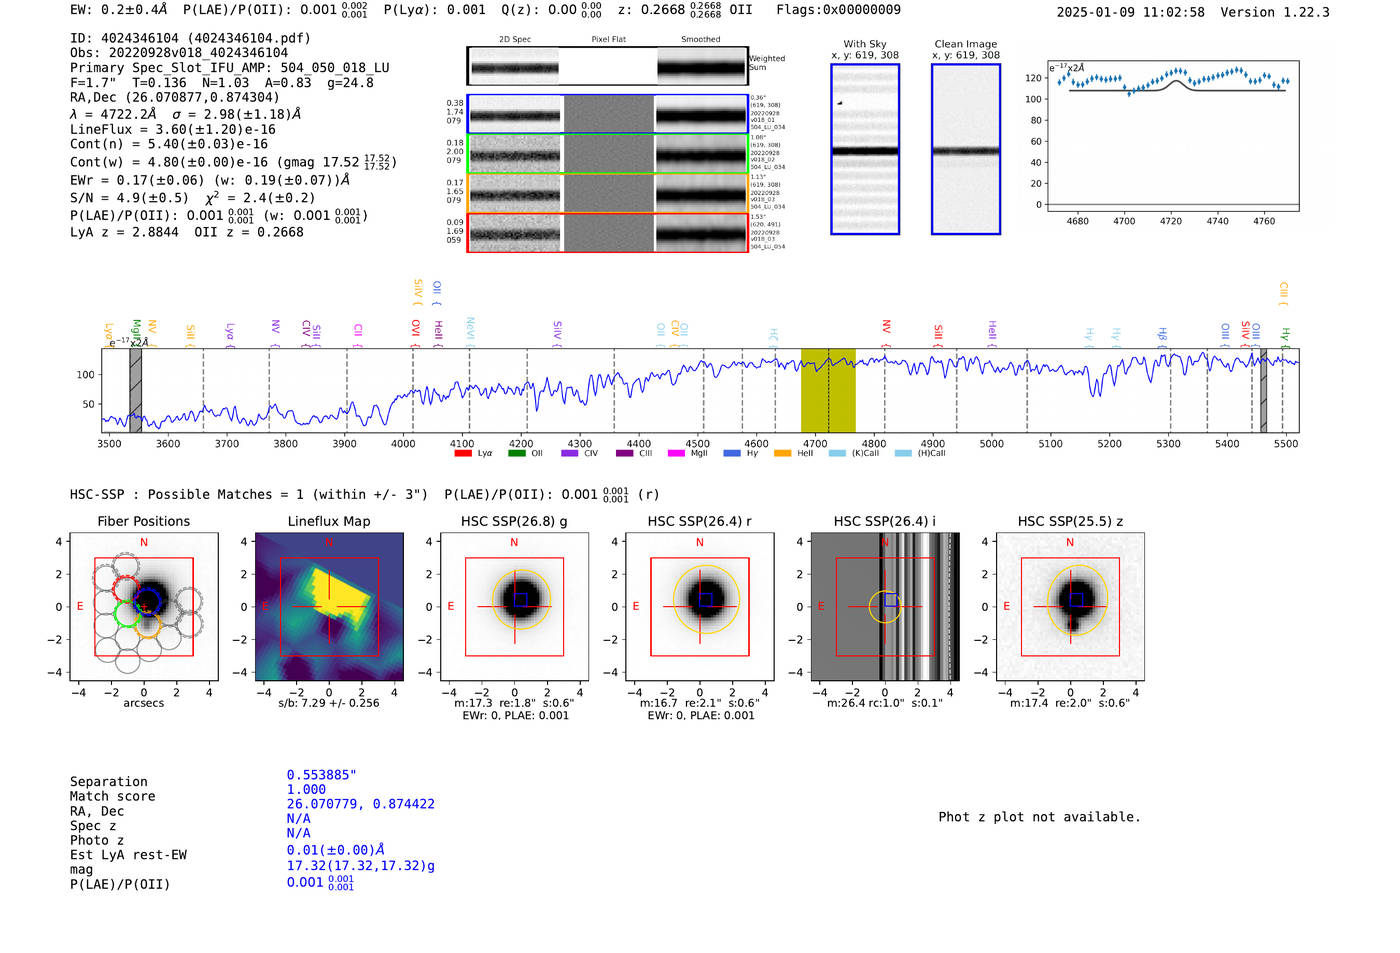Image resolution: width=1400 pixels, height=953 pixels.
Task: Click the MgII magenta legend swatch
Action: click(676, 453)
